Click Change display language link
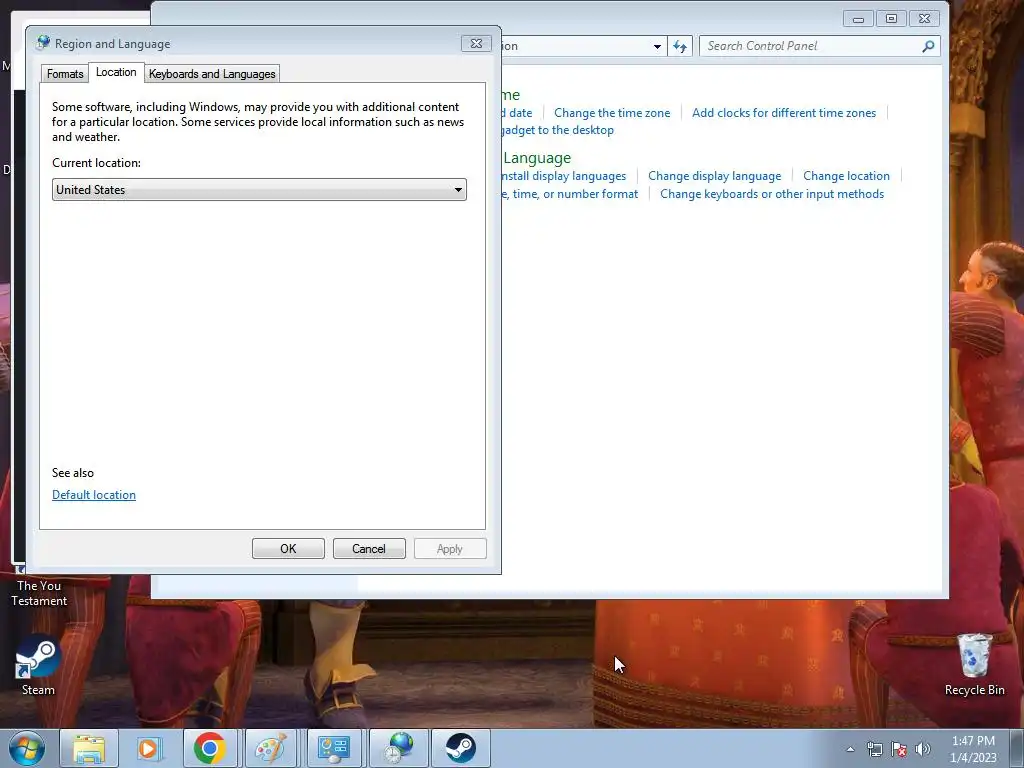Image resolution: width=1024 pixels, height=768 pixels. point(714,176)
